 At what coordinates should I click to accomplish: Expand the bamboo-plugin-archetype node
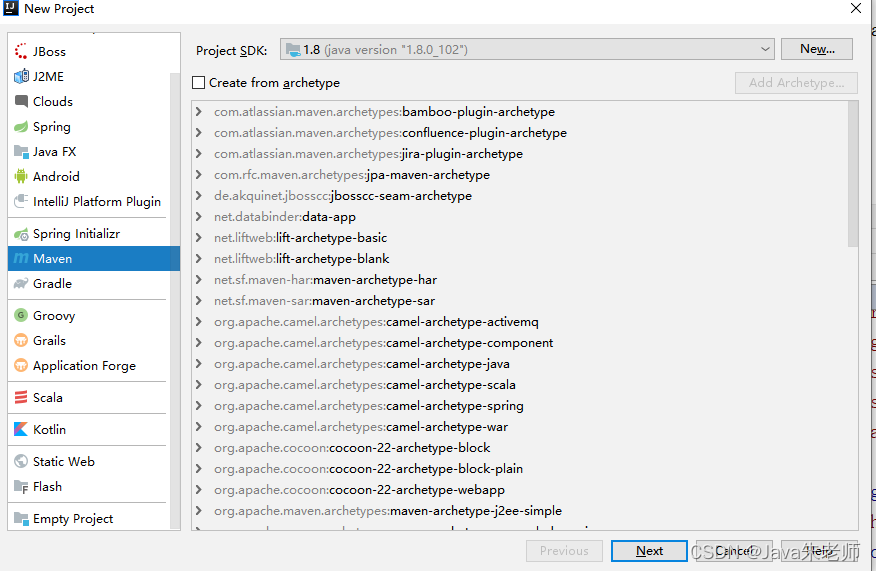(198, 111)
